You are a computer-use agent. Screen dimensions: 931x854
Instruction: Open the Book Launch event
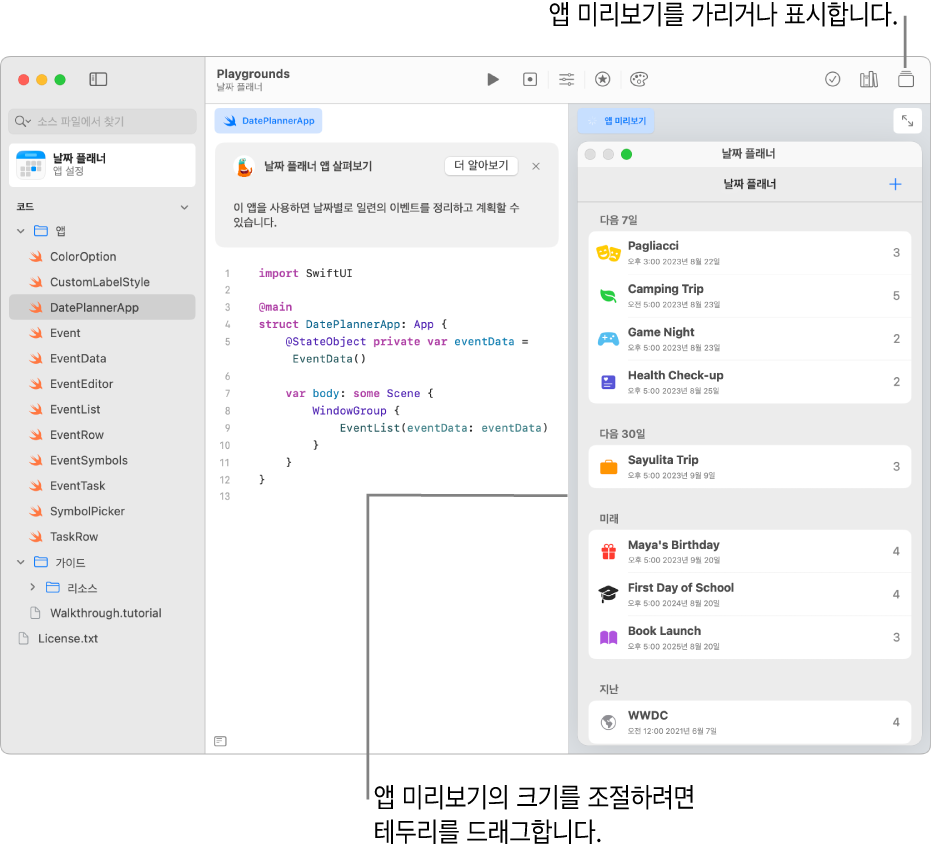tap(750, 637)
